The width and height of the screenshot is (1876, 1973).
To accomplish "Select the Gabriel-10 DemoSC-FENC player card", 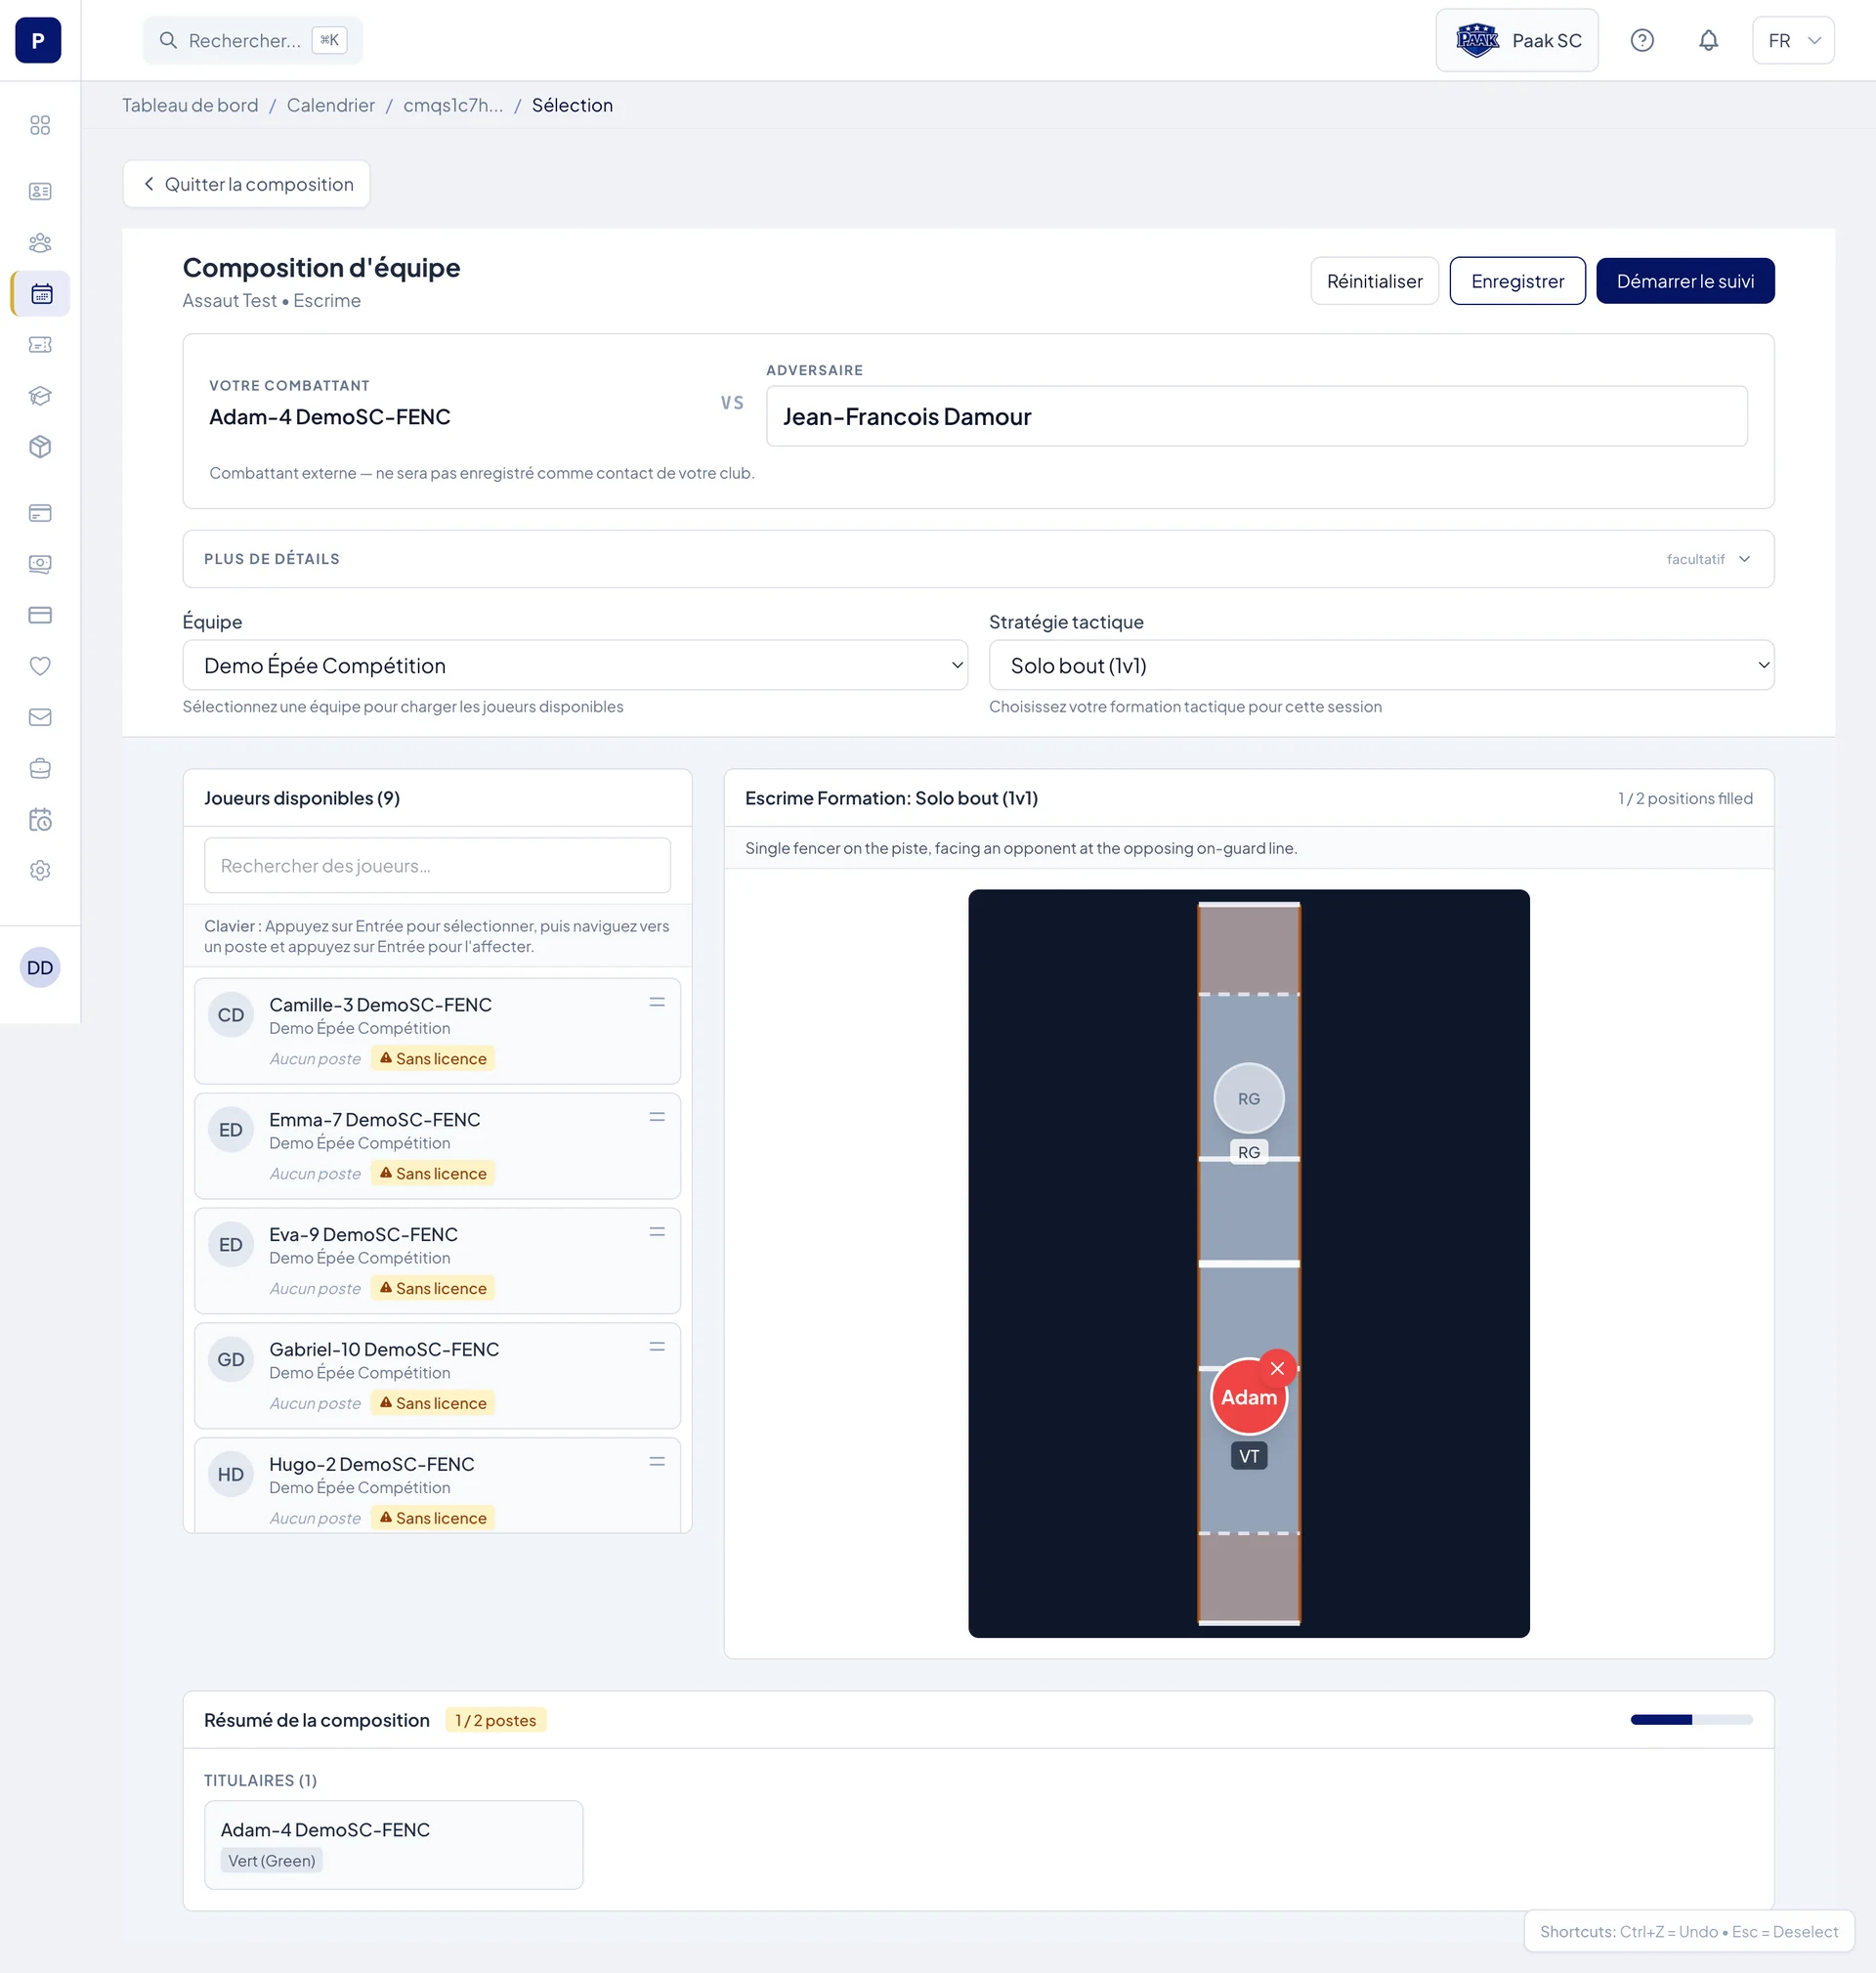I will [437, 1376].
